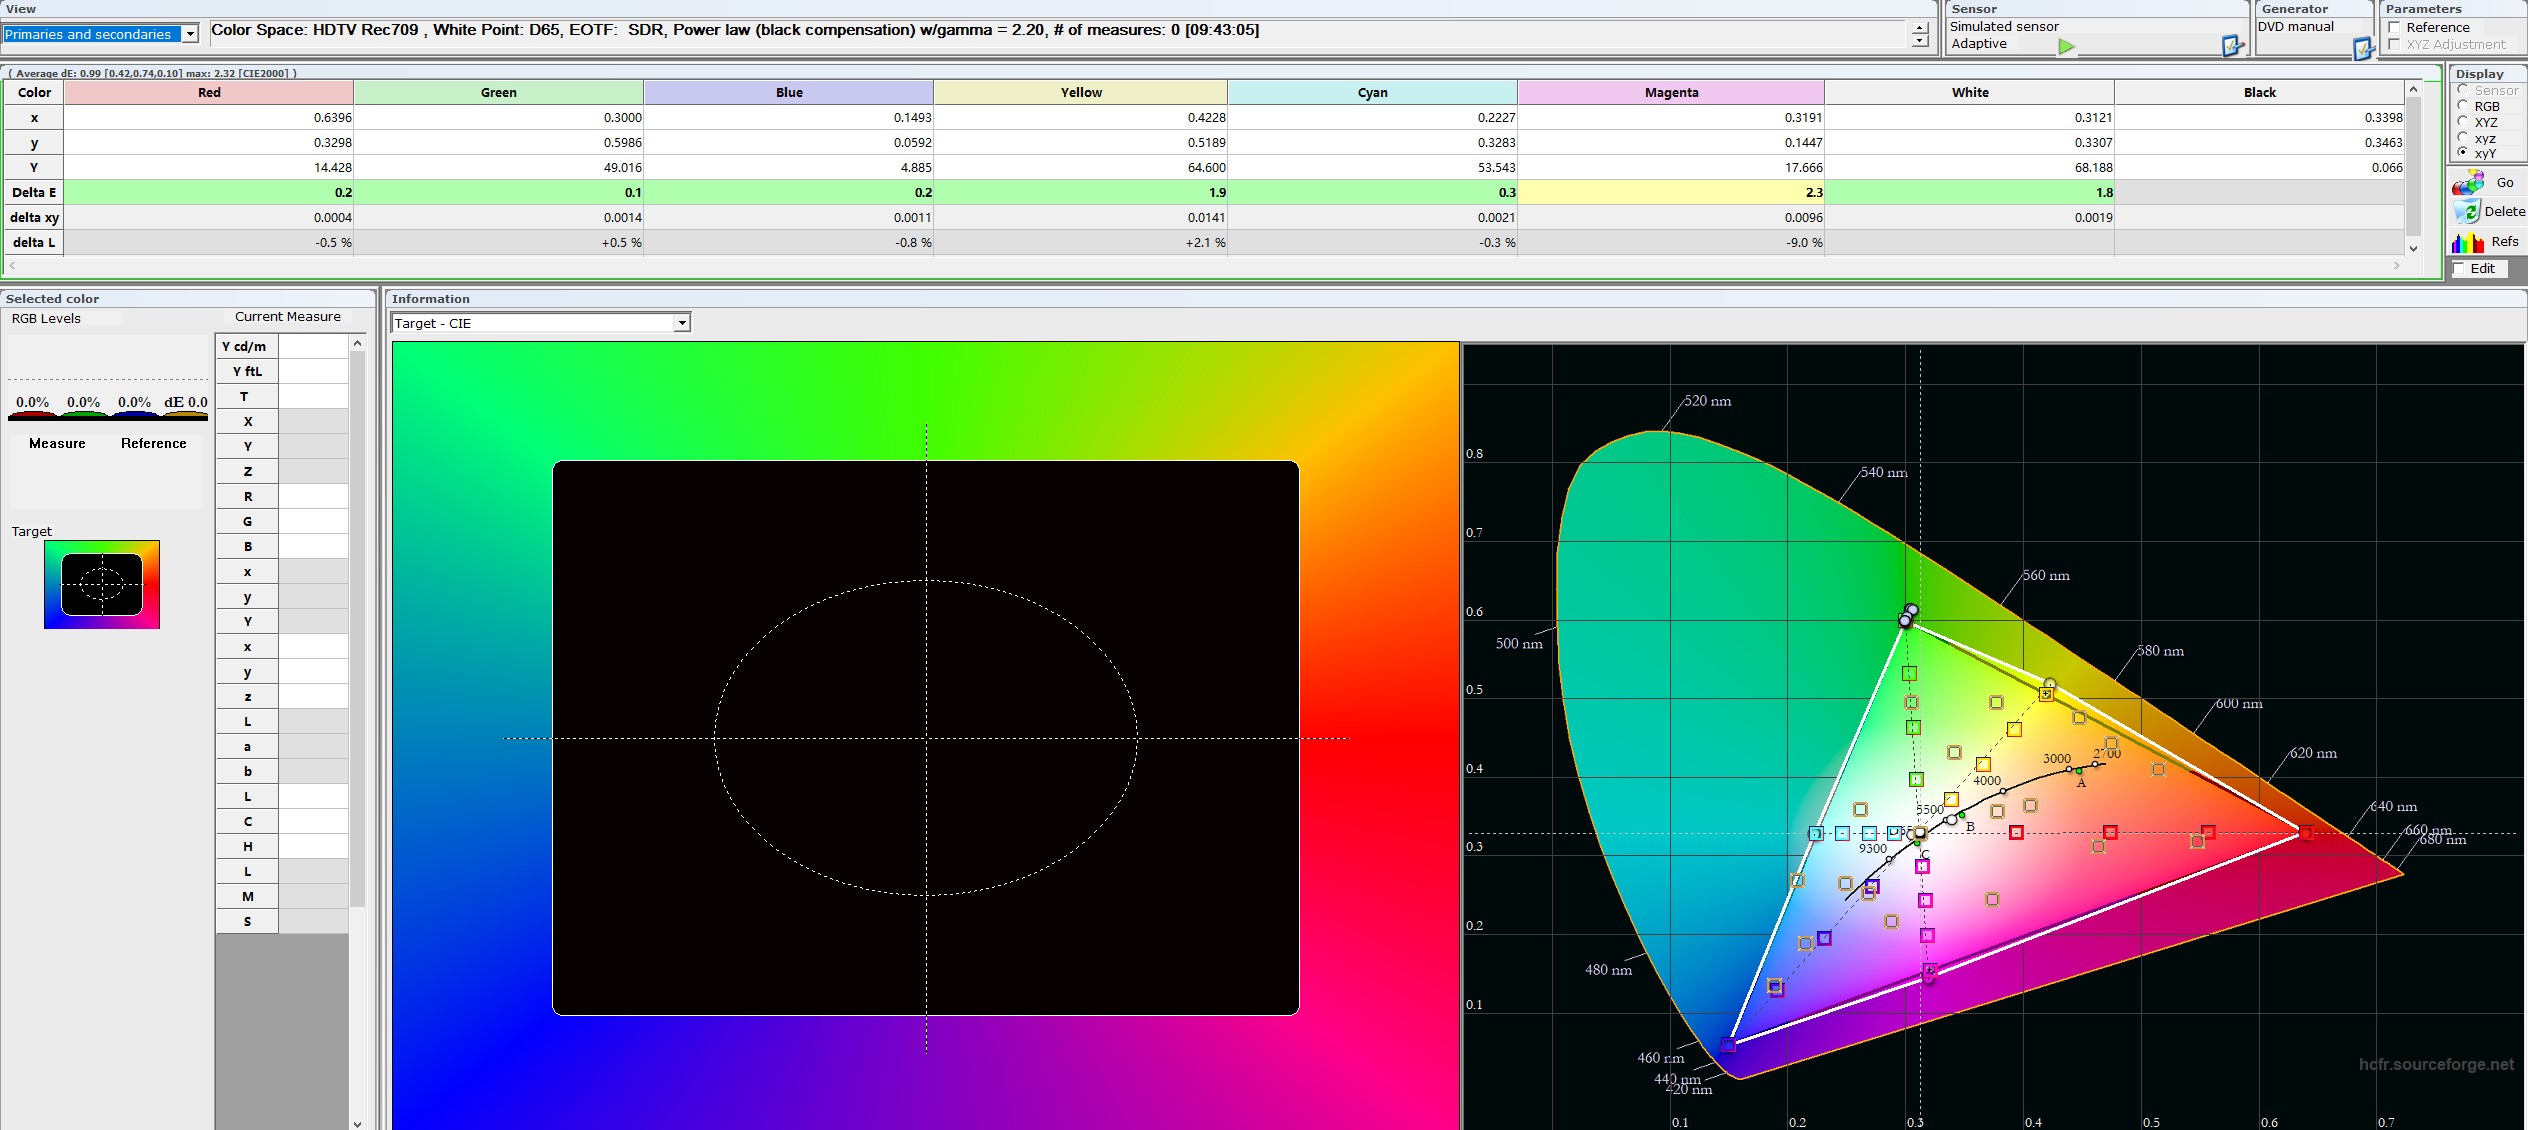Click the Delete recycle bin icon
Screen dimensions: 2528x1130
point(2467,211)
